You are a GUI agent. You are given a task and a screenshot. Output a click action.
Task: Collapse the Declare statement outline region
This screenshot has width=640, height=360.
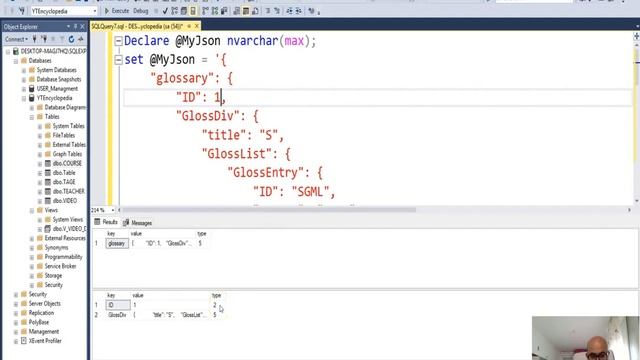point(118,41)
